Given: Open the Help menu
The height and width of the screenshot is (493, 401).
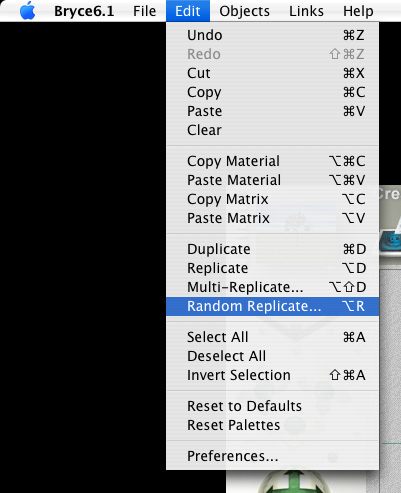Looking at the screenshot, I should coord(358,11).
